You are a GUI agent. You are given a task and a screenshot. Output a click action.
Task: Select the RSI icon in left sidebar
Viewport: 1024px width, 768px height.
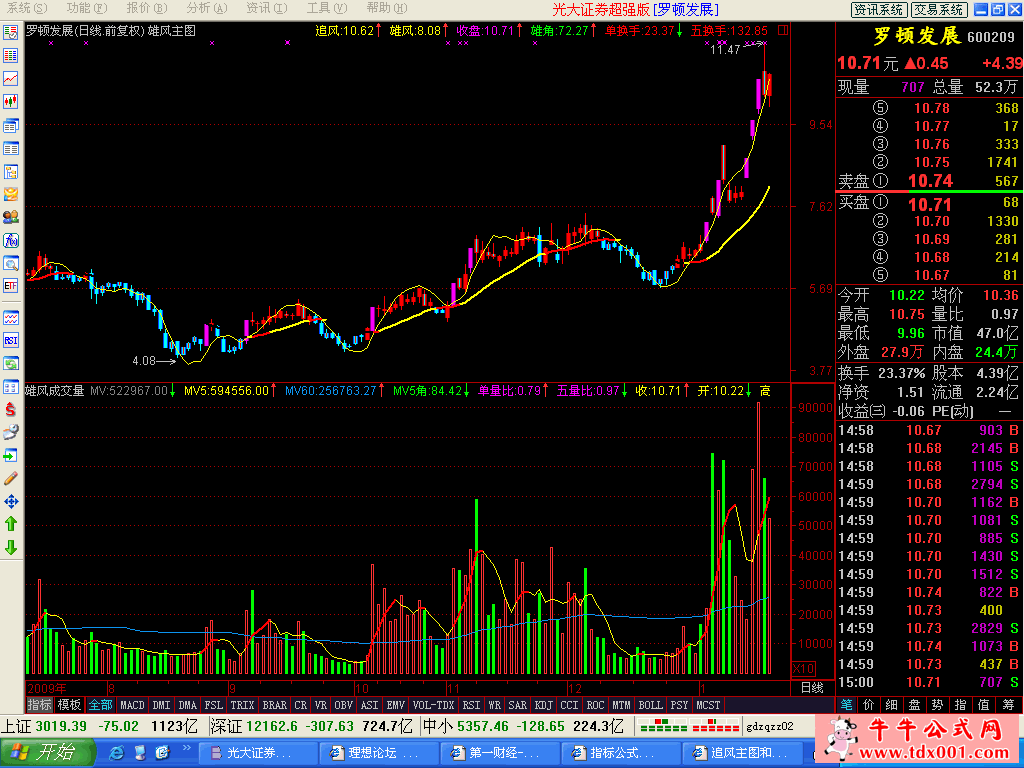[x=10, y=341]
